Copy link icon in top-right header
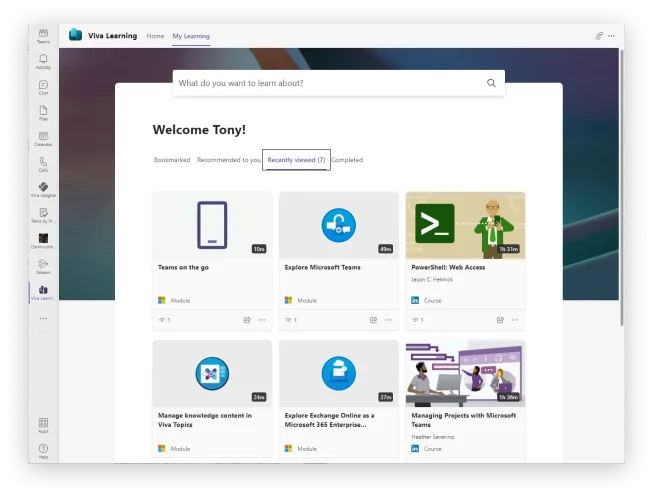653x496 pixels. click(599, 36)
